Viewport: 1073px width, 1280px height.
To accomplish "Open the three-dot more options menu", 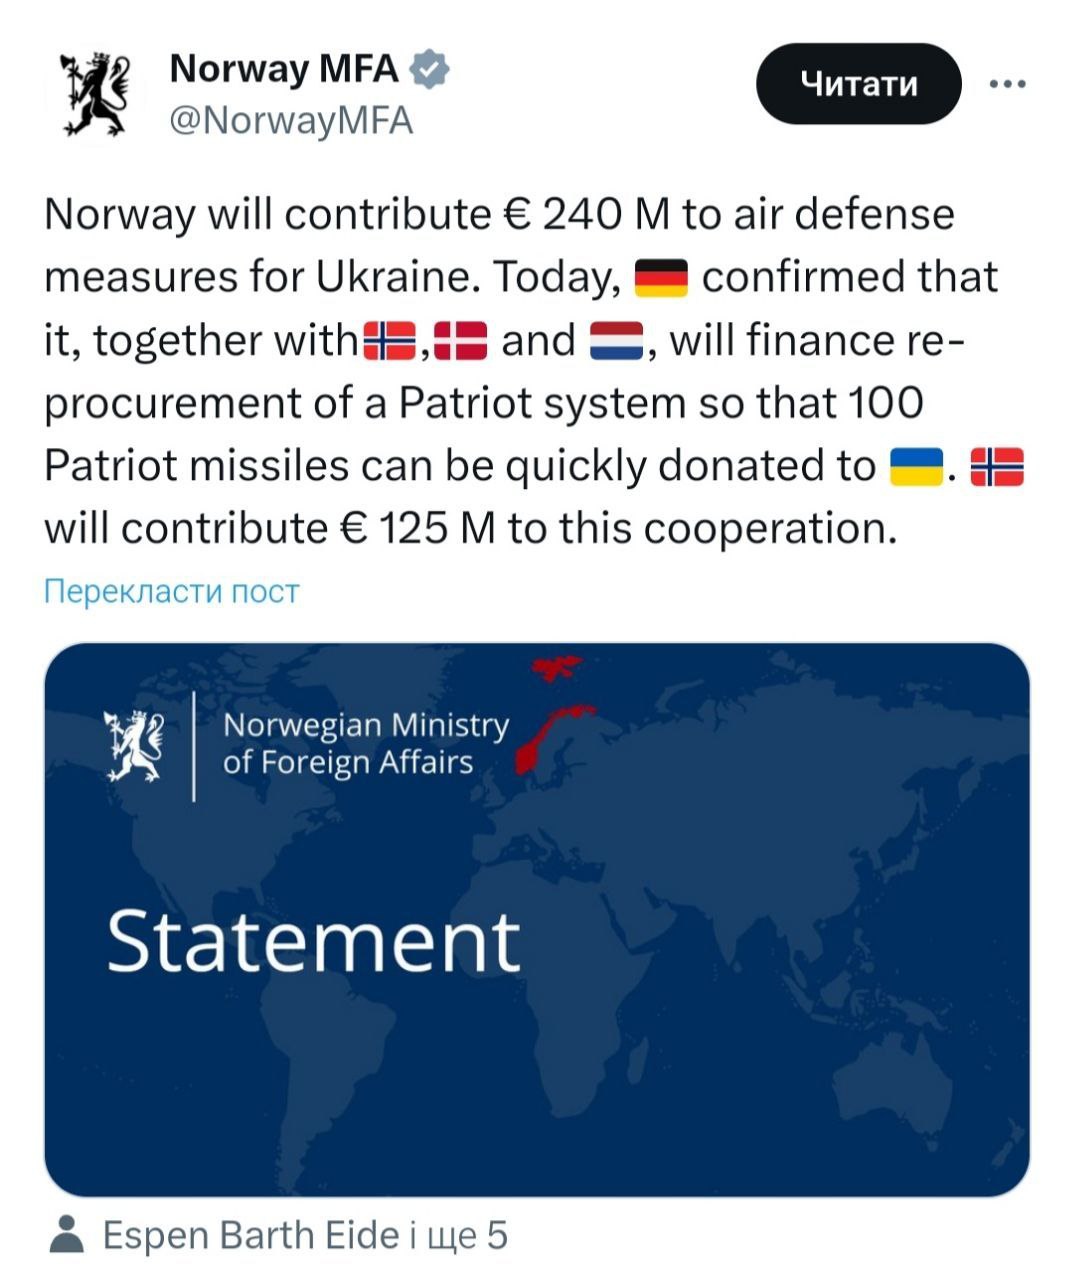I will coord(1007,84).
